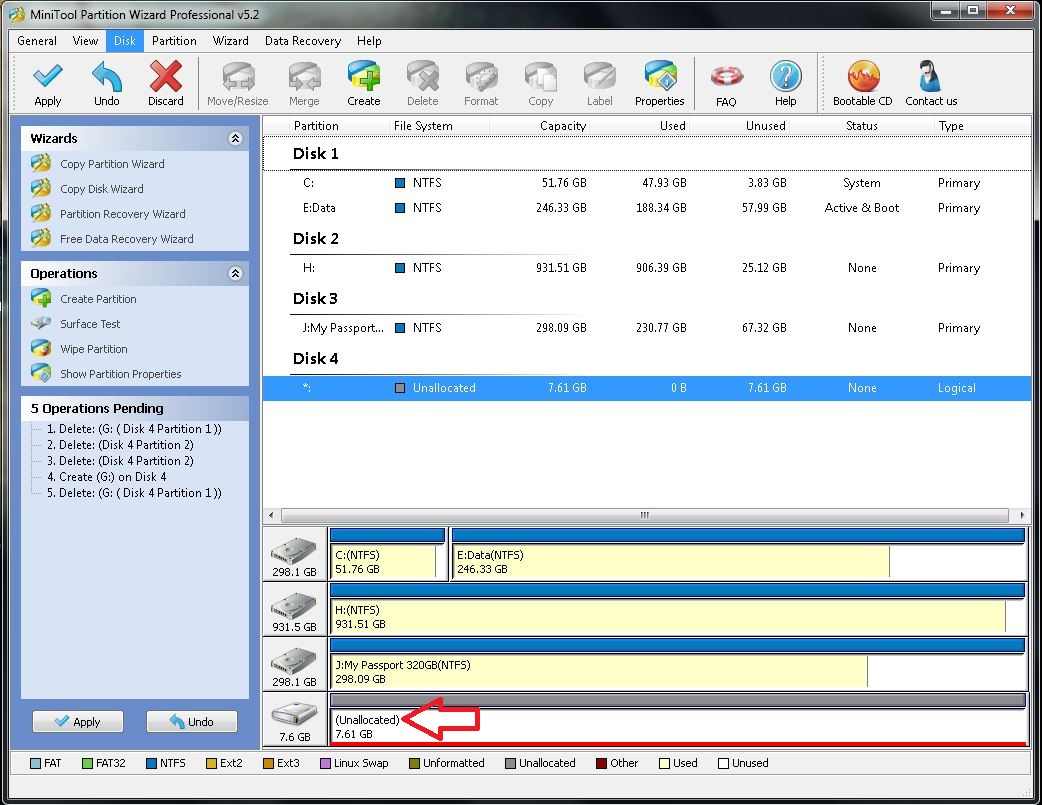1042x805 pixels.
Task: Click the Status column header
Action: (862, 126)
